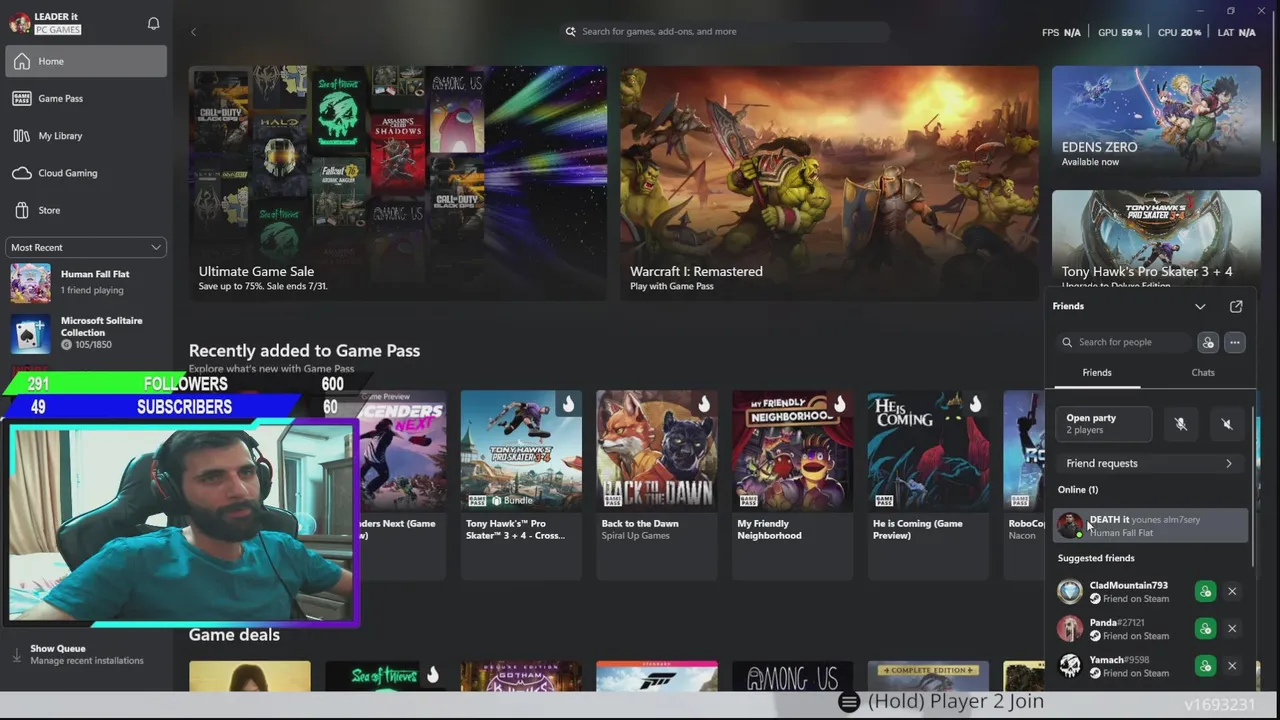The width and height of the screenshot is (1280, 720).
Task: Open the Store page
Action: point(86,210)
